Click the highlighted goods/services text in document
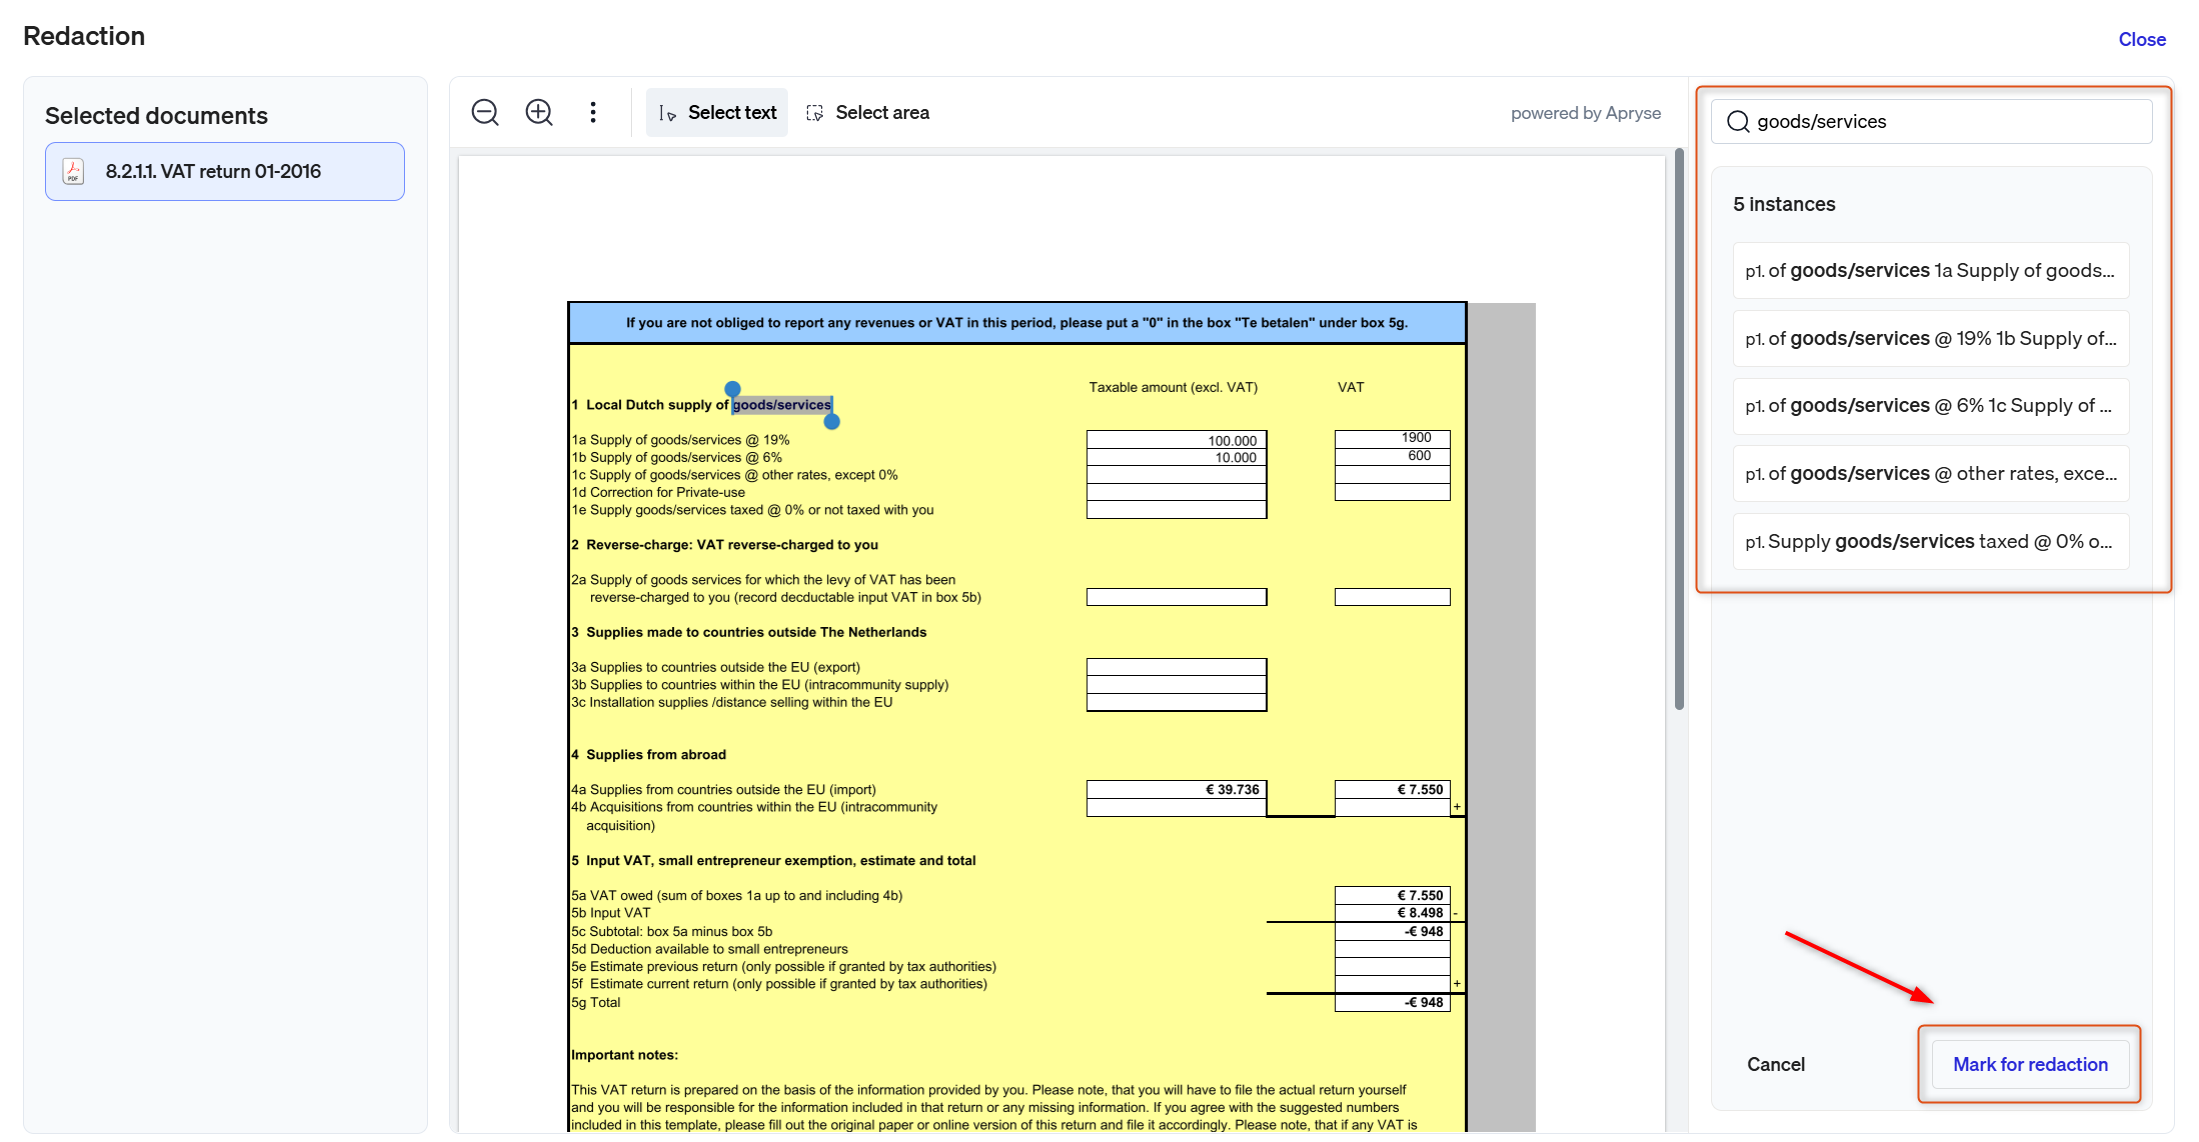The image size is (2199, 1142). point(782,405)
